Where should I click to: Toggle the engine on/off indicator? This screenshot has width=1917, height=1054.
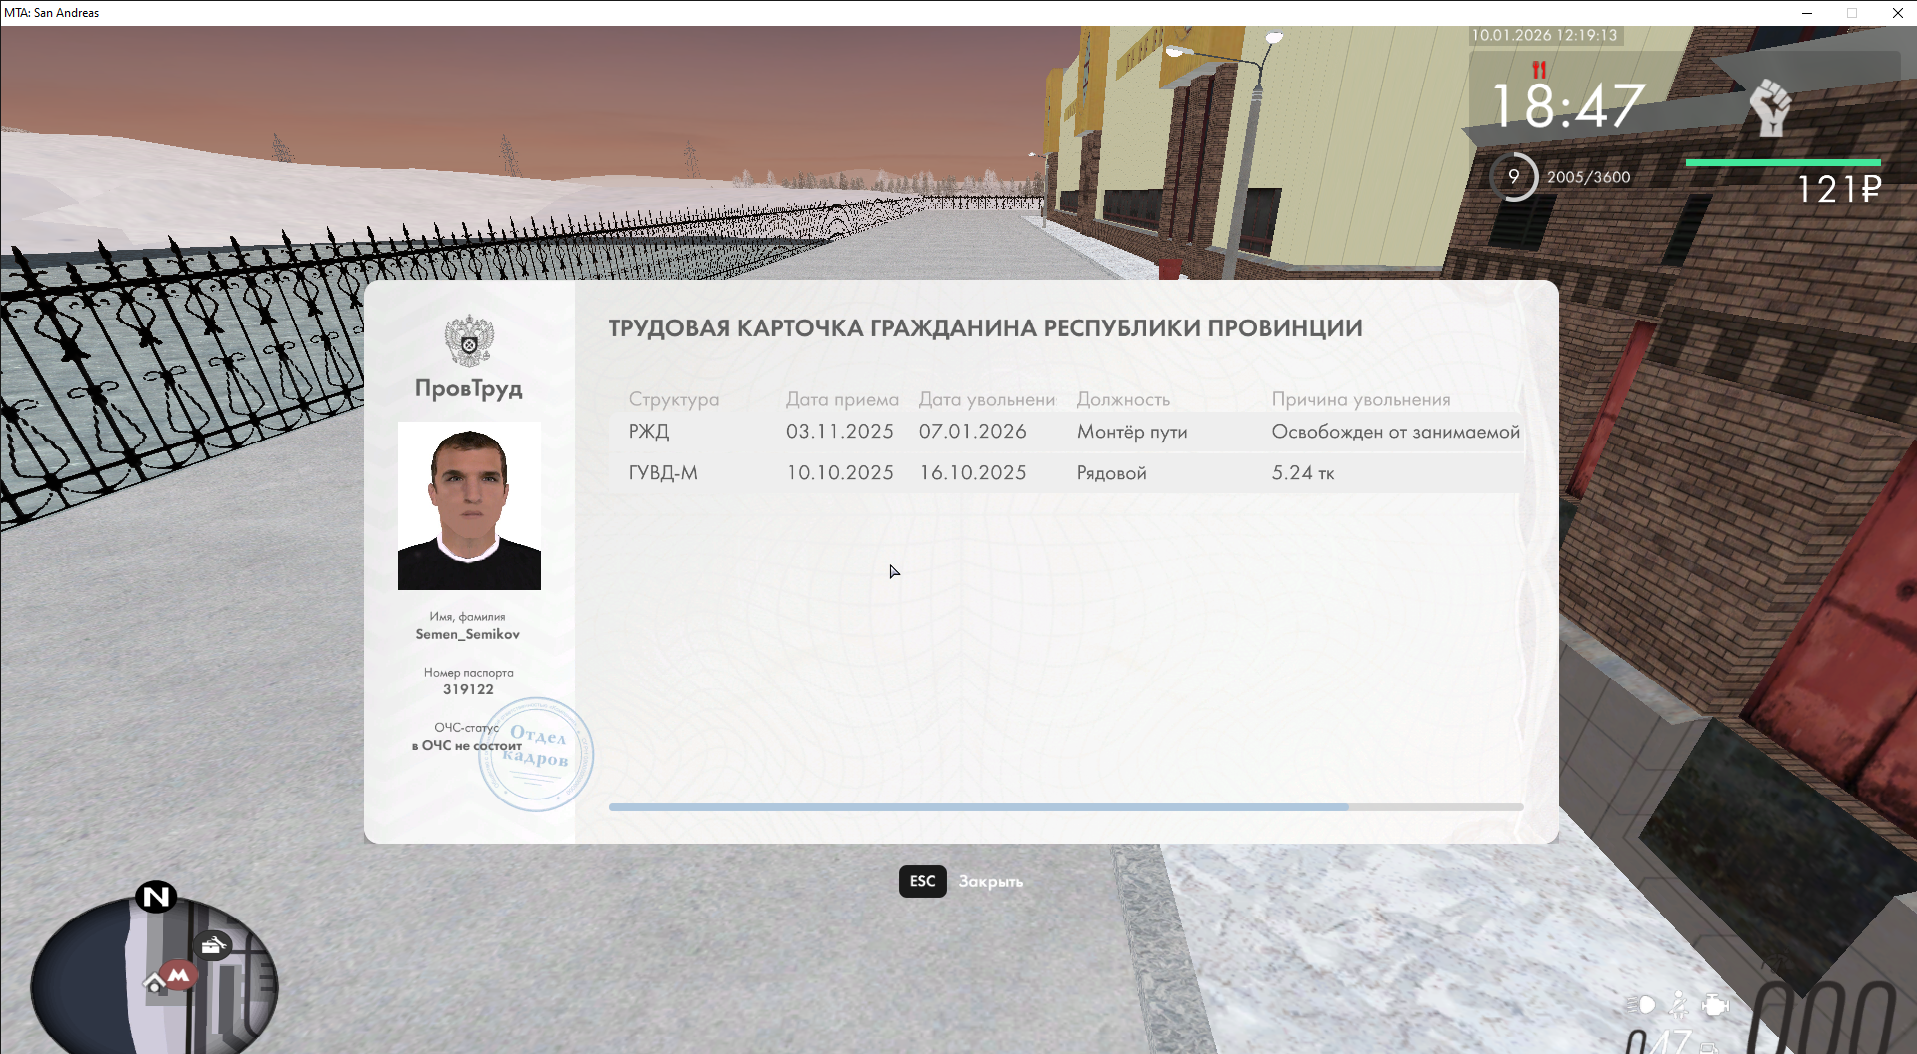click(x=1716, y=1005)
